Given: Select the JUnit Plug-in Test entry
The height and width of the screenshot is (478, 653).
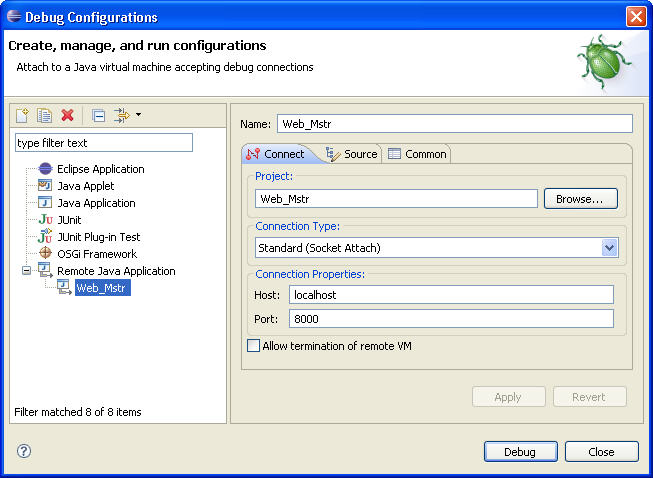Looking at the screenshot, I should (98, 237).
